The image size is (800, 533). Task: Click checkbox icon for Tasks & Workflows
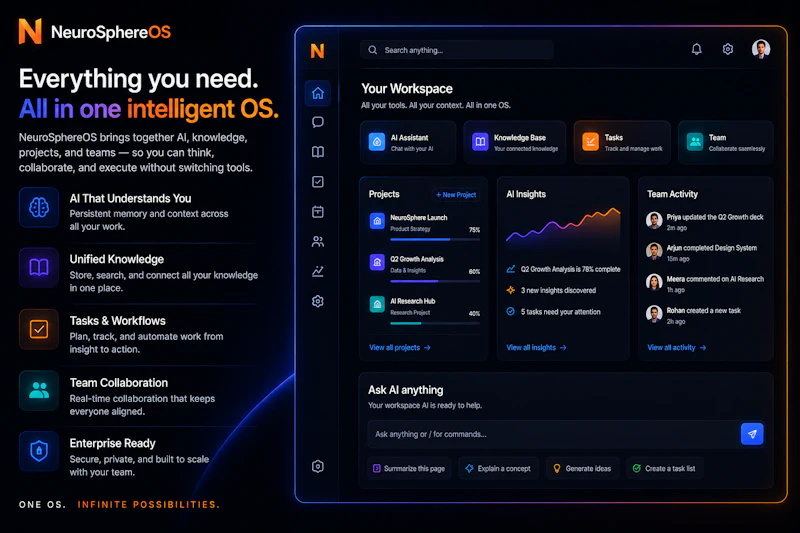[39, 329]
